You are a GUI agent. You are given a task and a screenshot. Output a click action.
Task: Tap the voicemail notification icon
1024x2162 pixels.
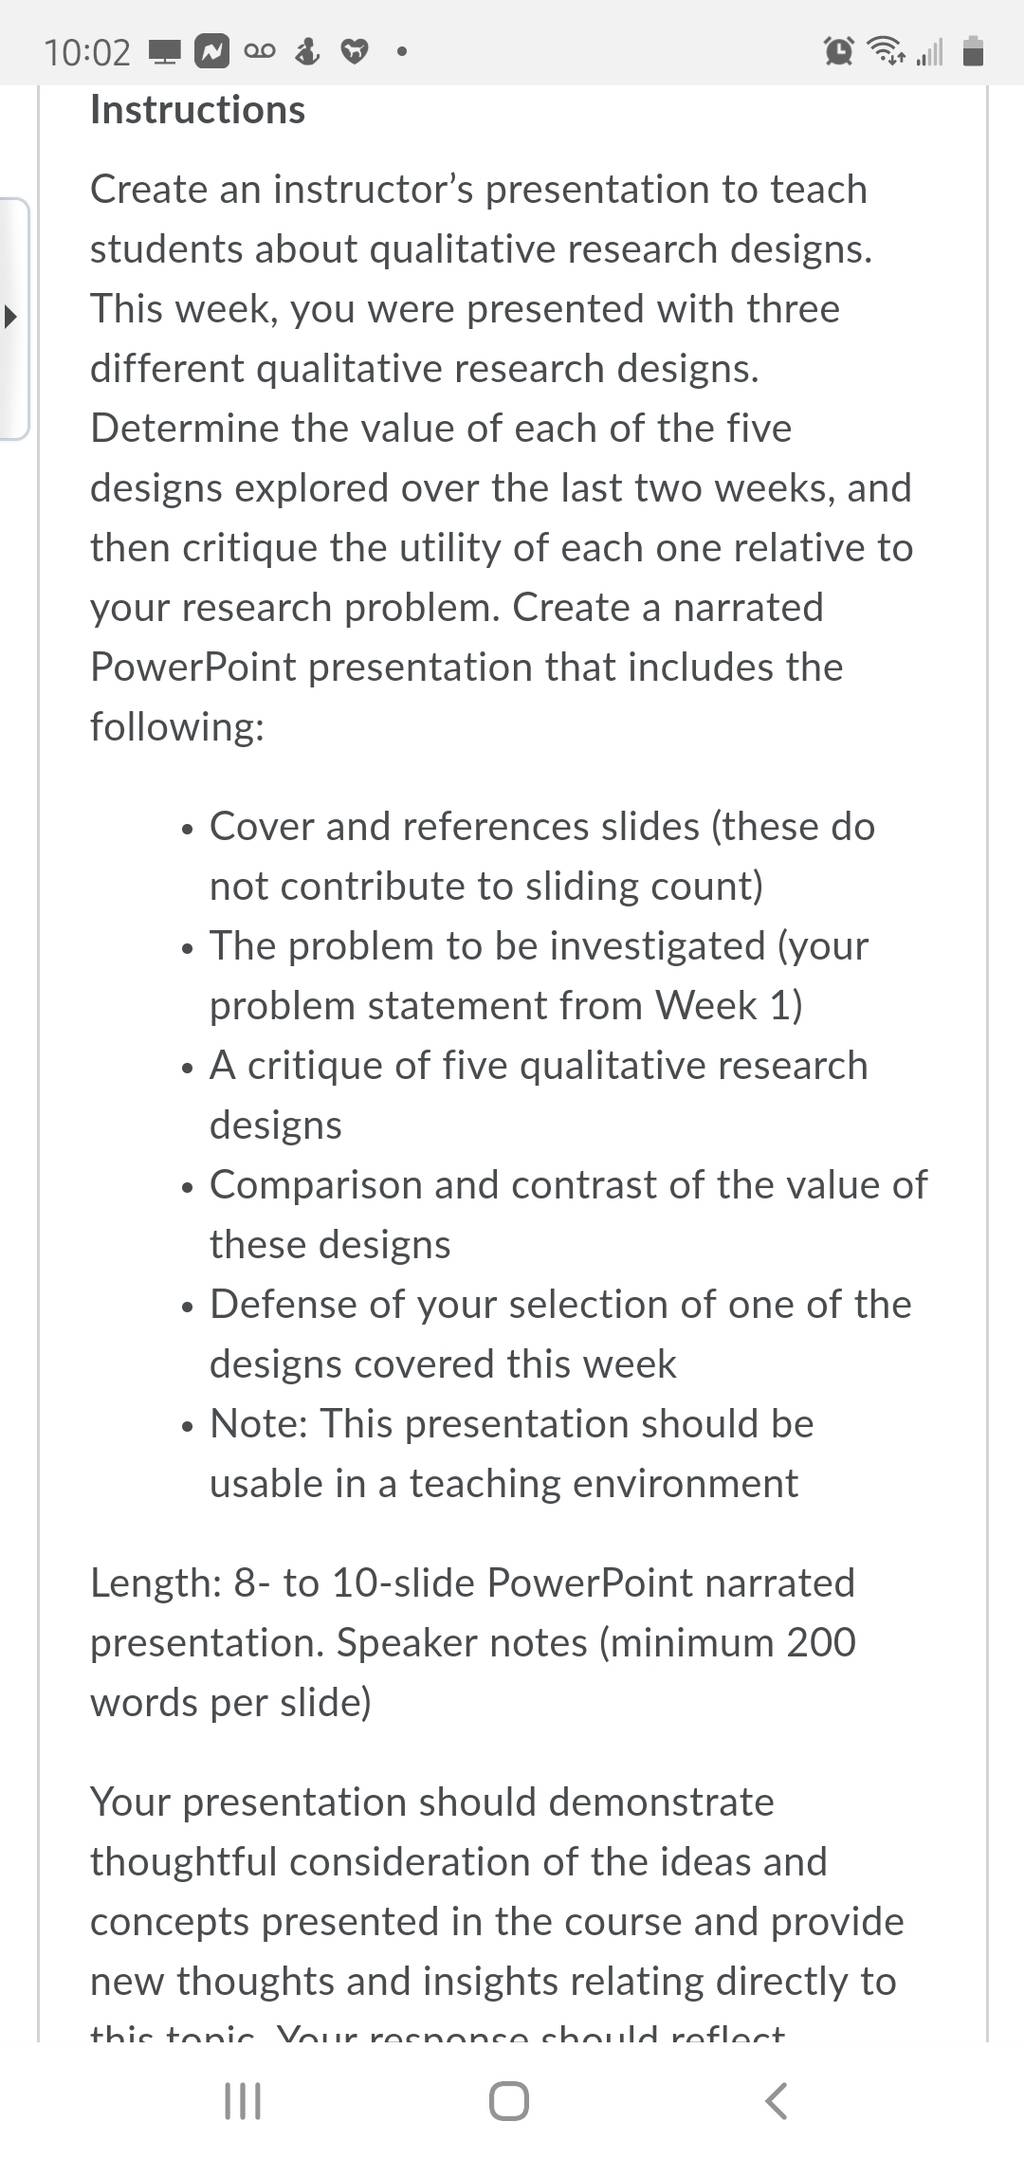[x=260, y=52]
